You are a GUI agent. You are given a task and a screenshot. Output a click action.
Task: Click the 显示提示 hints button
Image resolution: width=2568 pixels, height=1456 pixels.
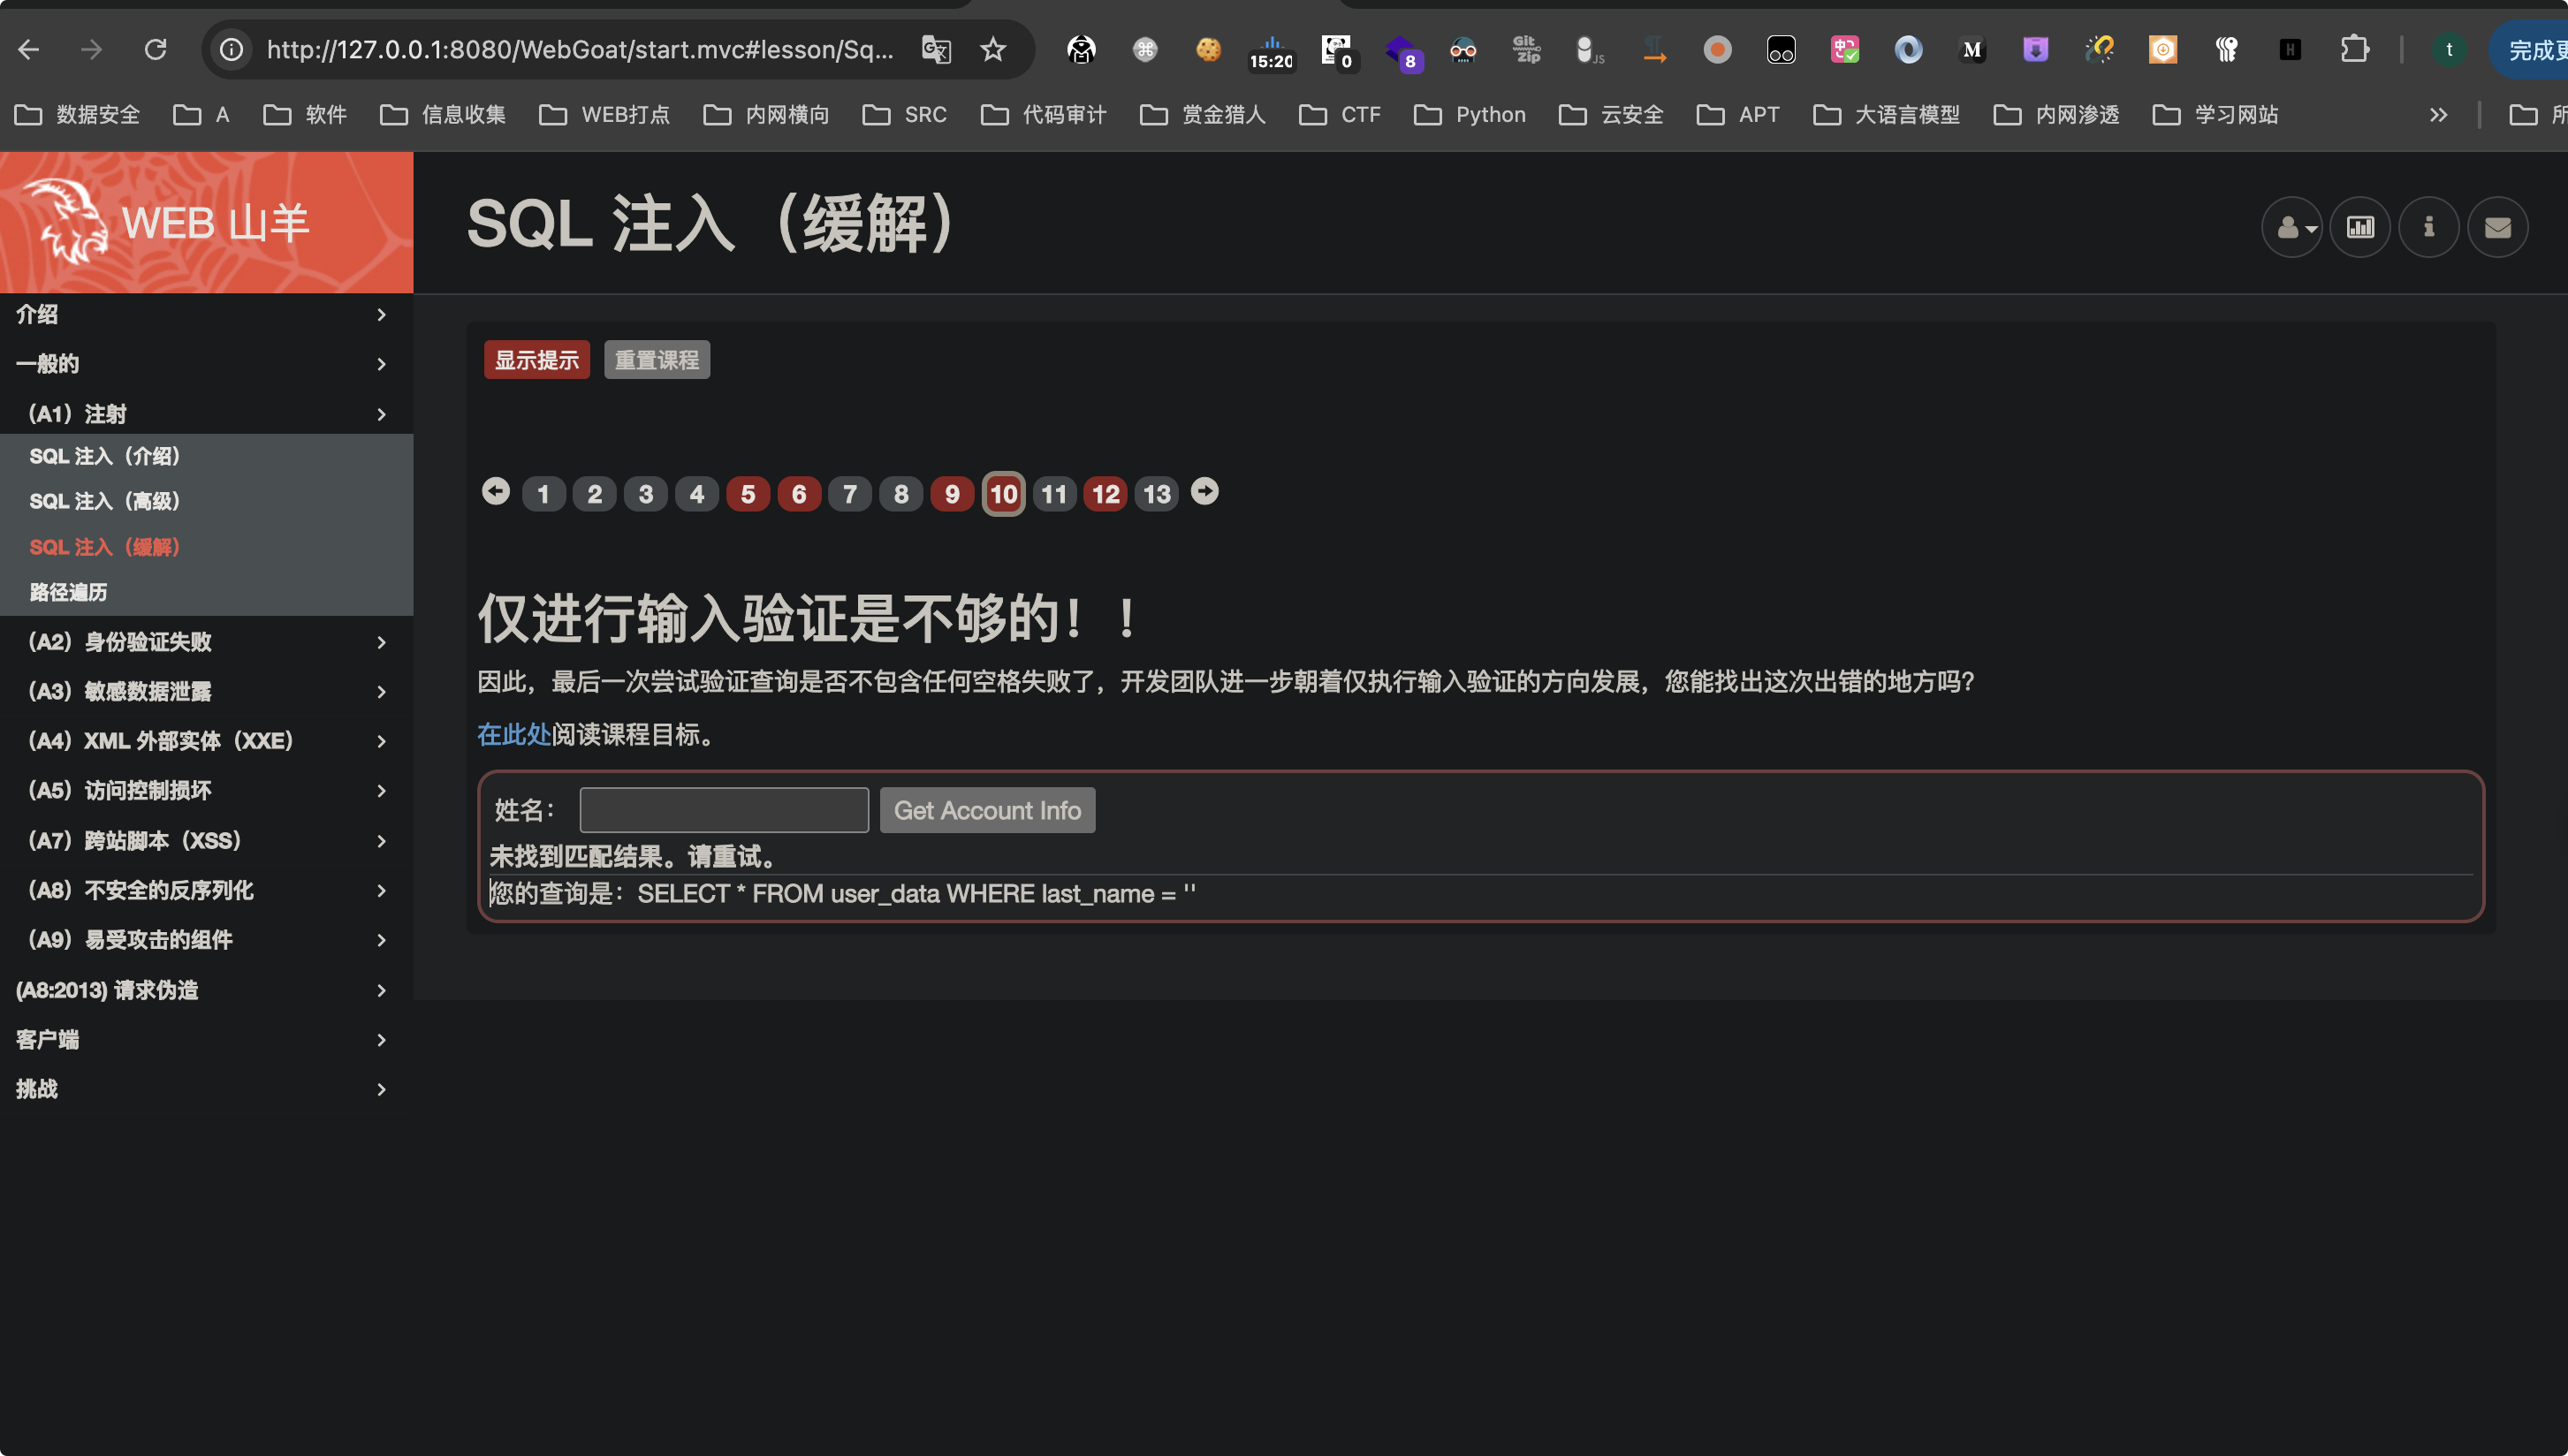tap(537, 360)
